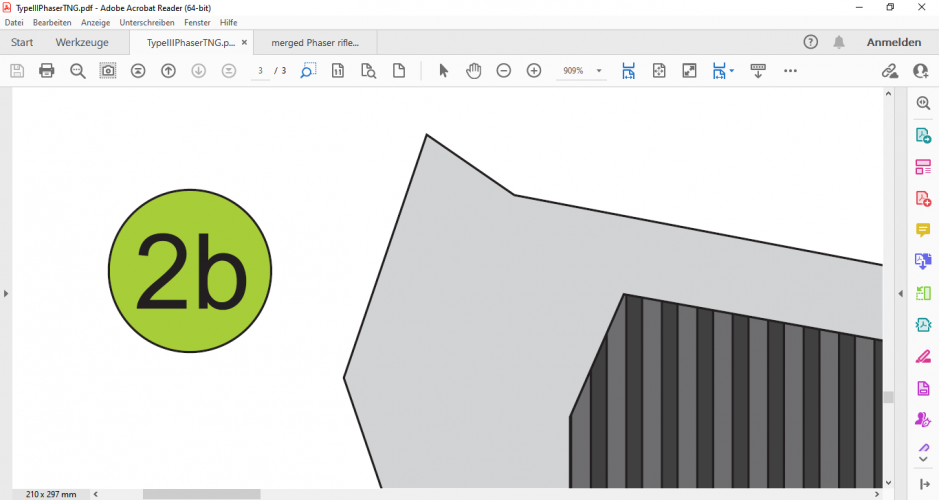939x500 pixels.
Task: Go to the previous page with up arrow
Action: point(168,71)
